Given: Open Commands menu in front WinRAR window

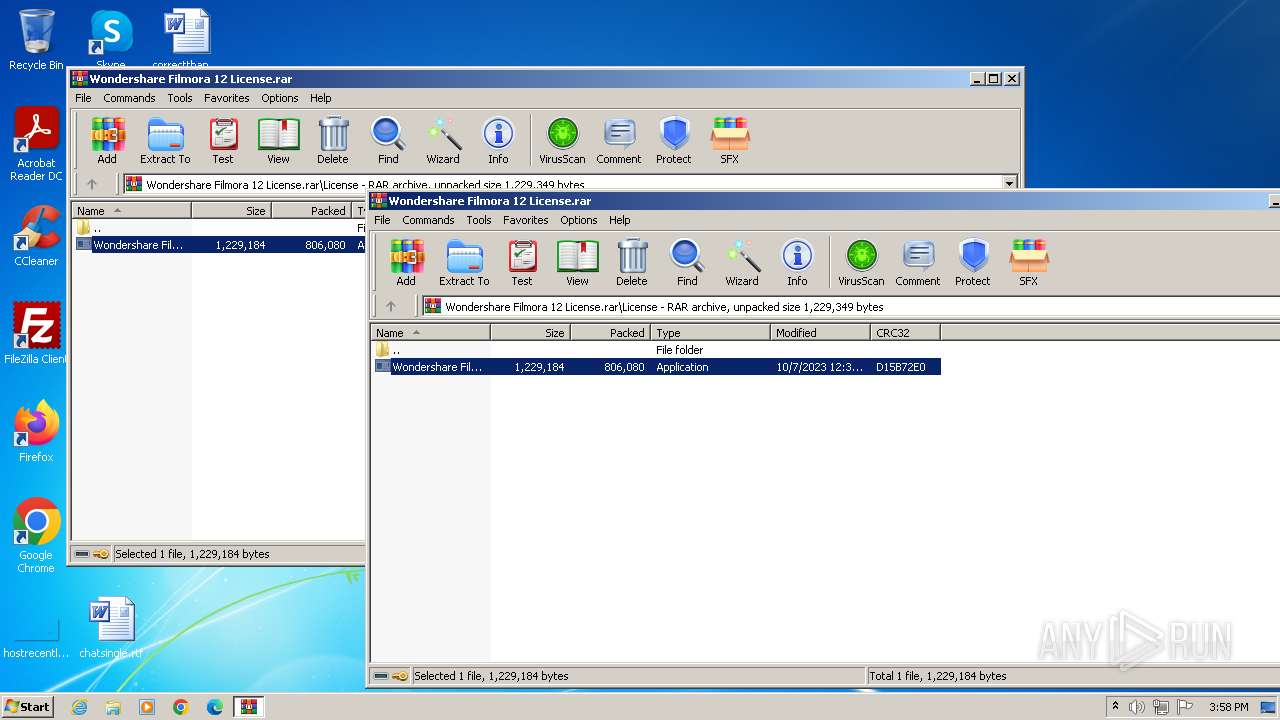Looking at the screenshot, I should [x=428, y=220].
